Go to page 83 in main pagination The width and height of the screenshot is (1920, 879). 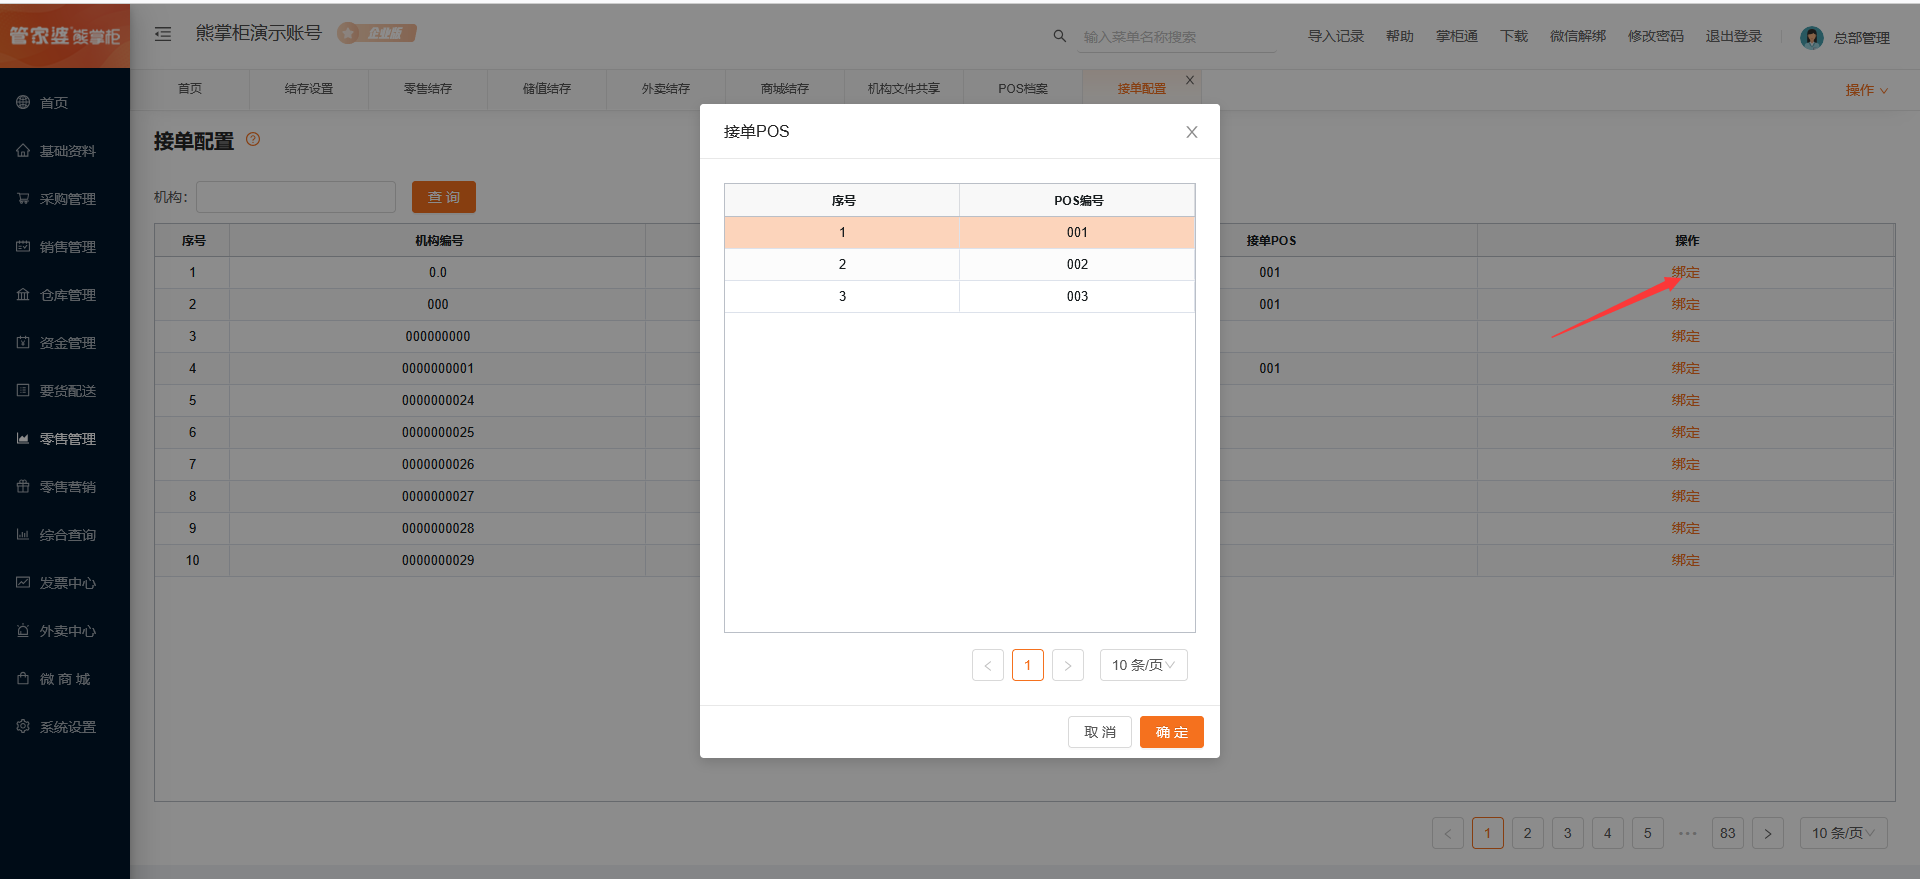tap(1727, 833)
